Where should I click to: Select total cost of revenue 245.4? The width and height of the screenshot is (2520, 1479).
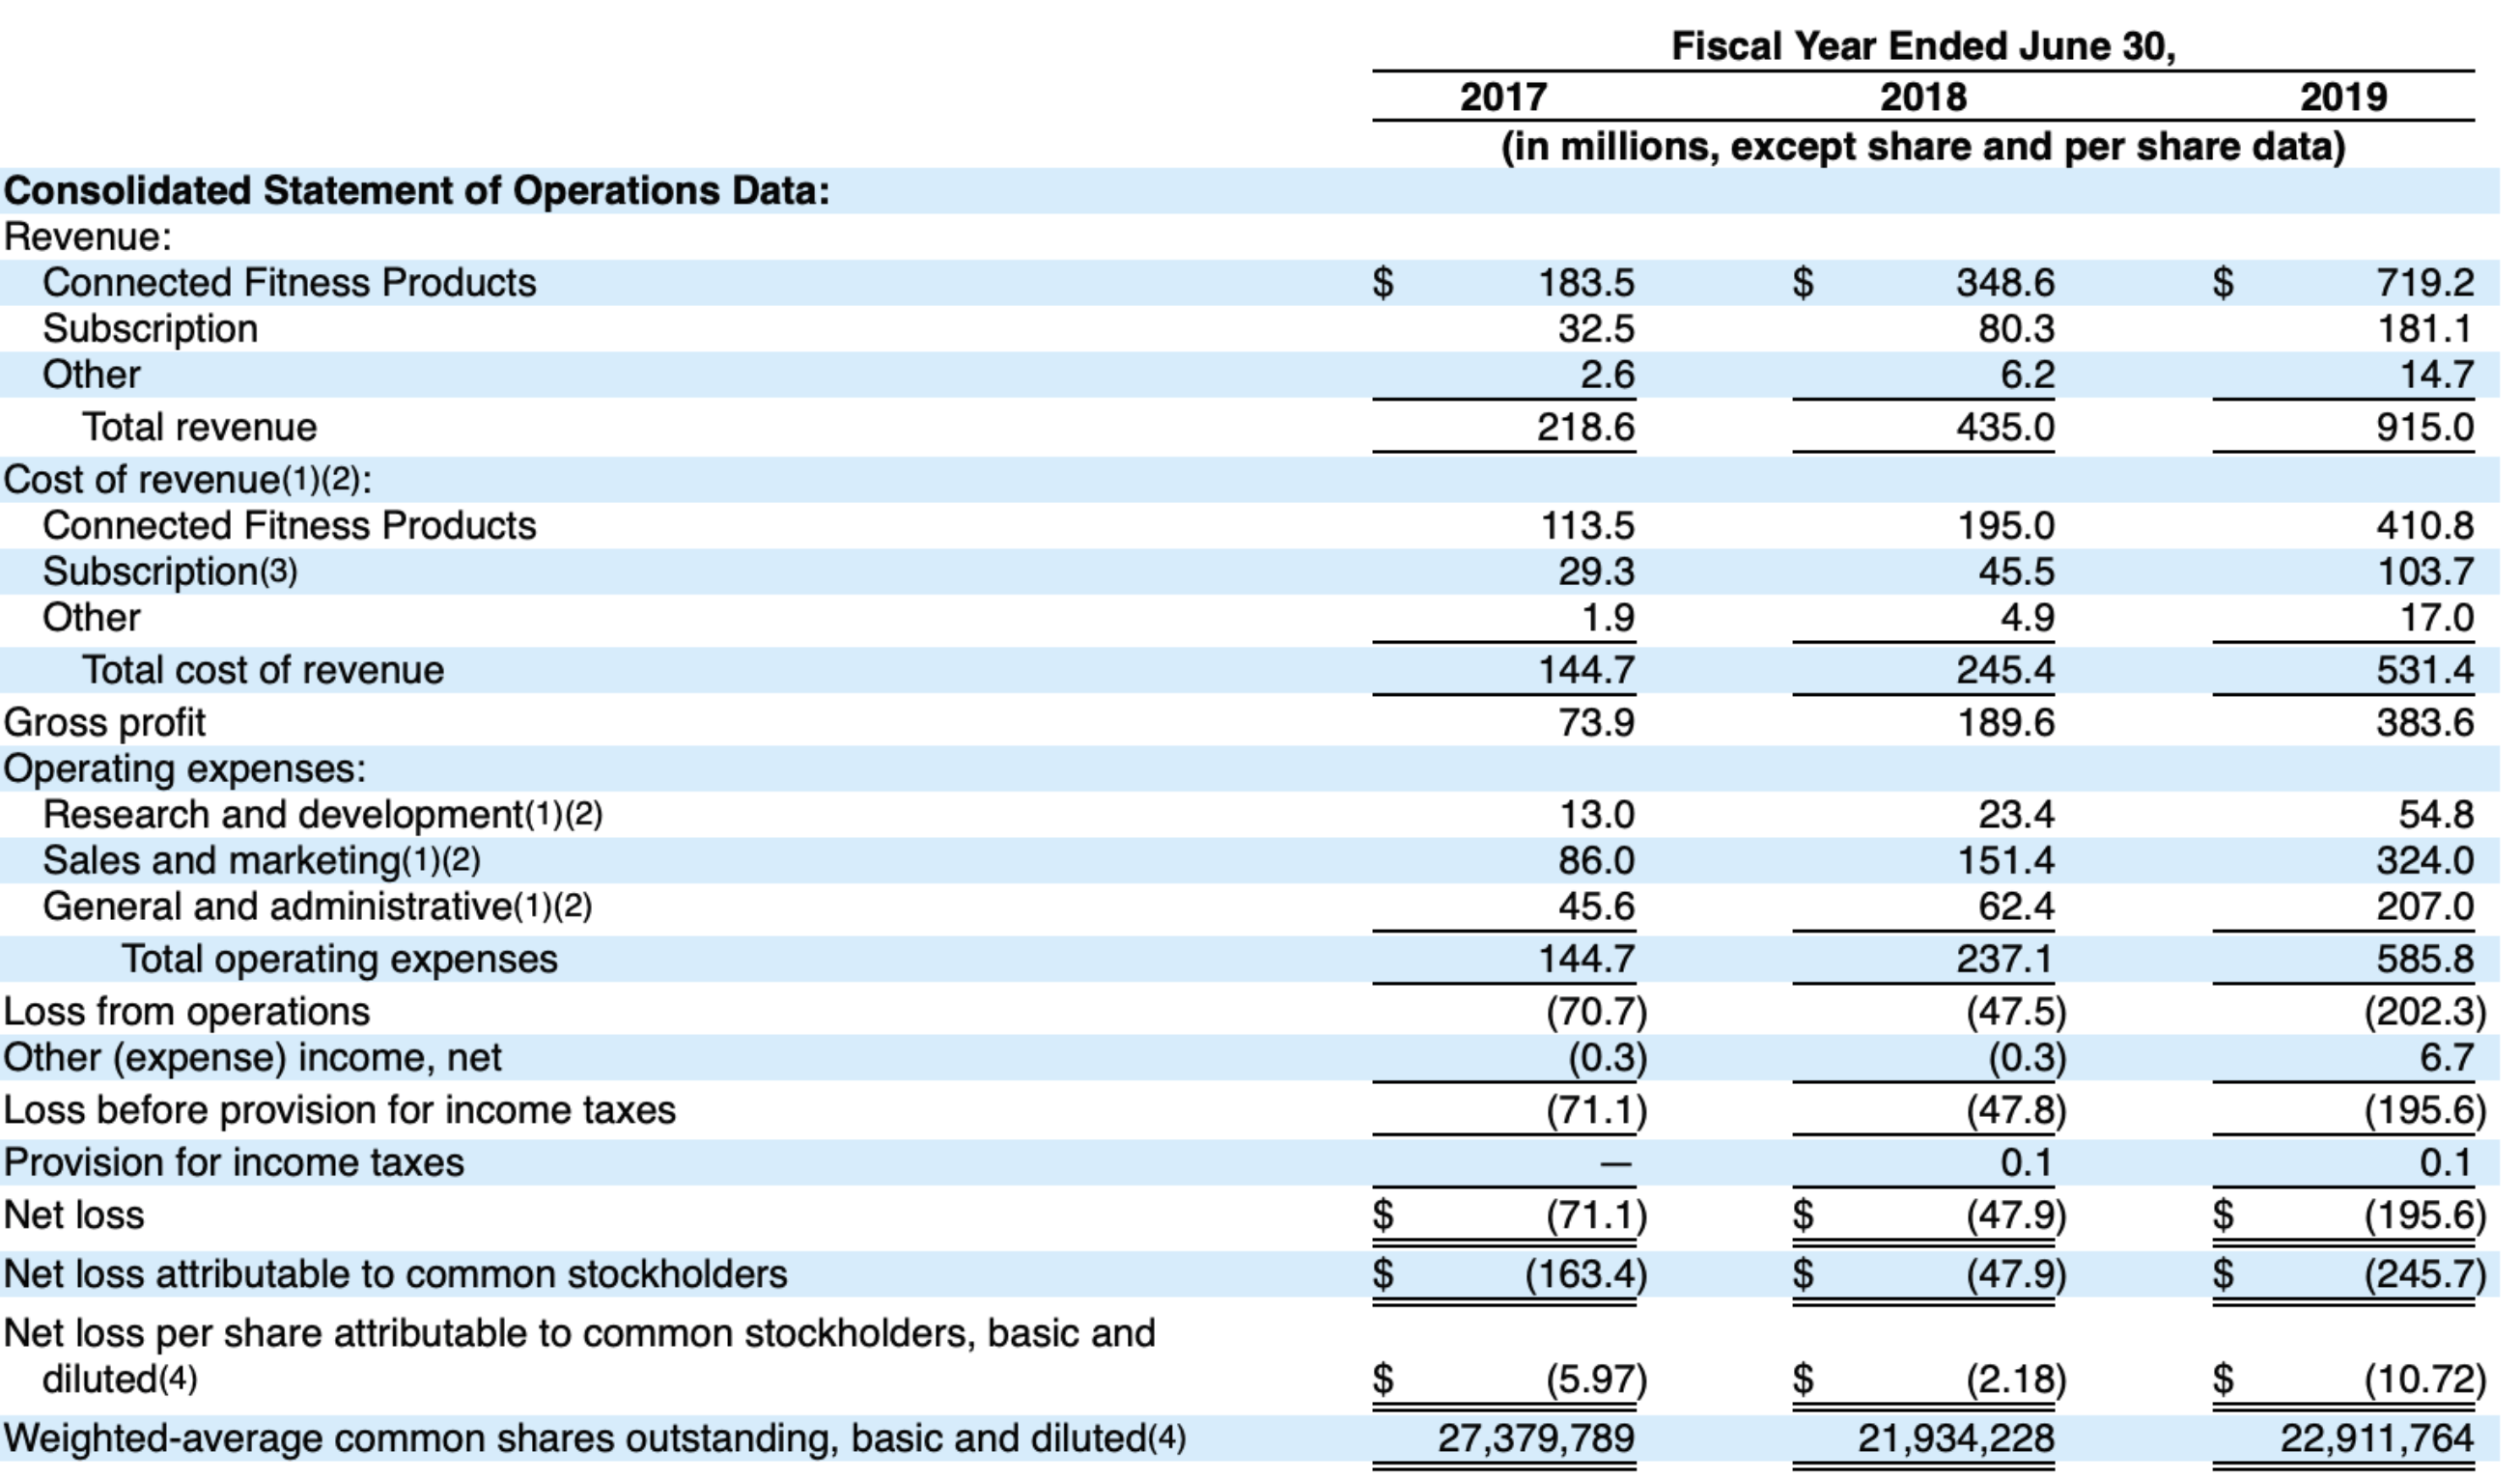[2005, 670]
